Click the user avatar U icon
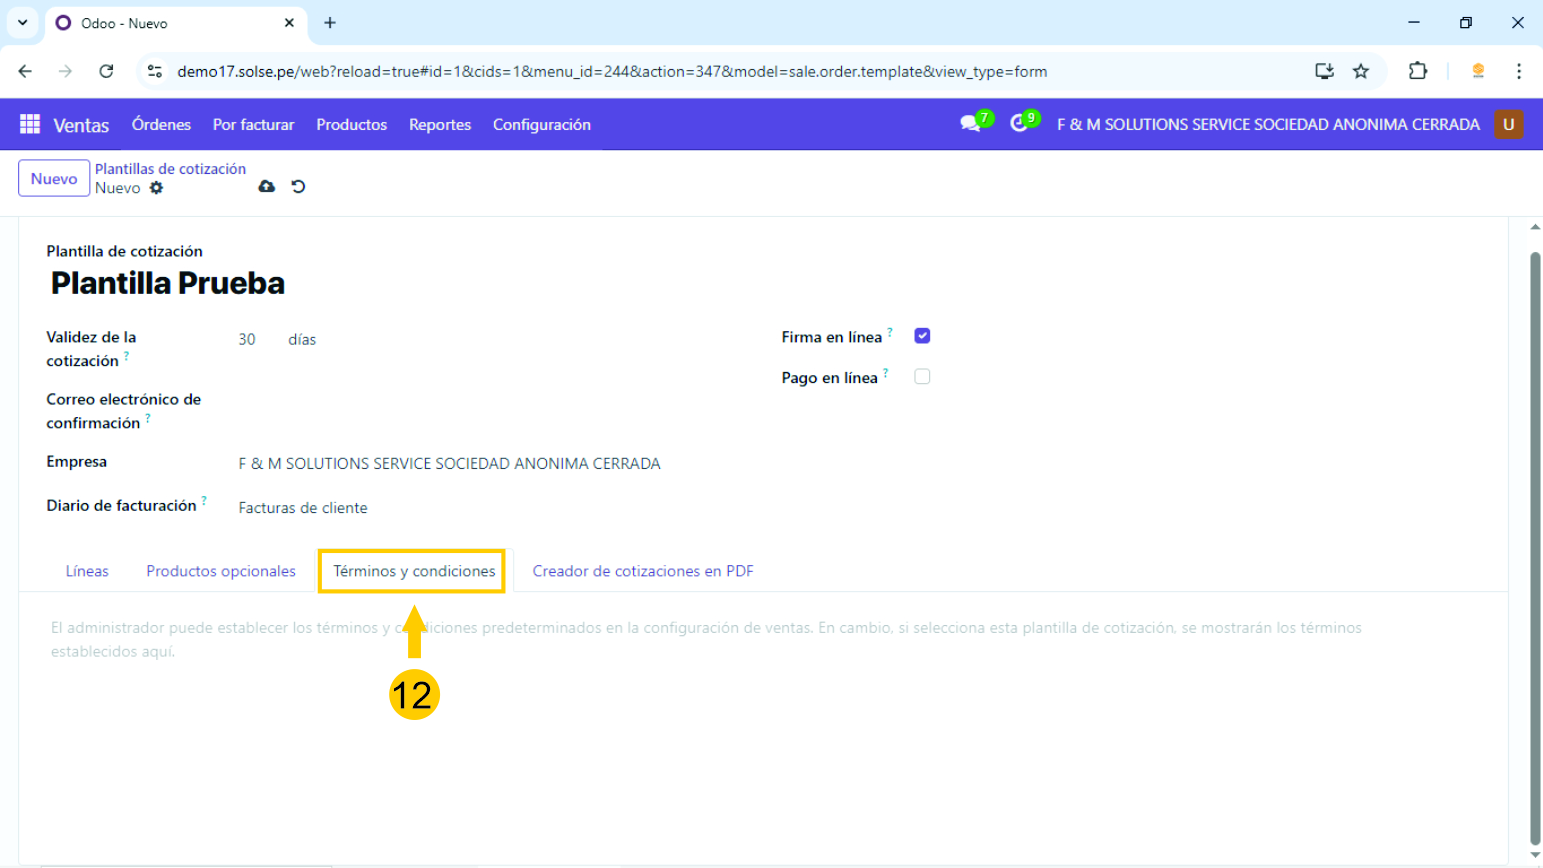 (1508, 124)
